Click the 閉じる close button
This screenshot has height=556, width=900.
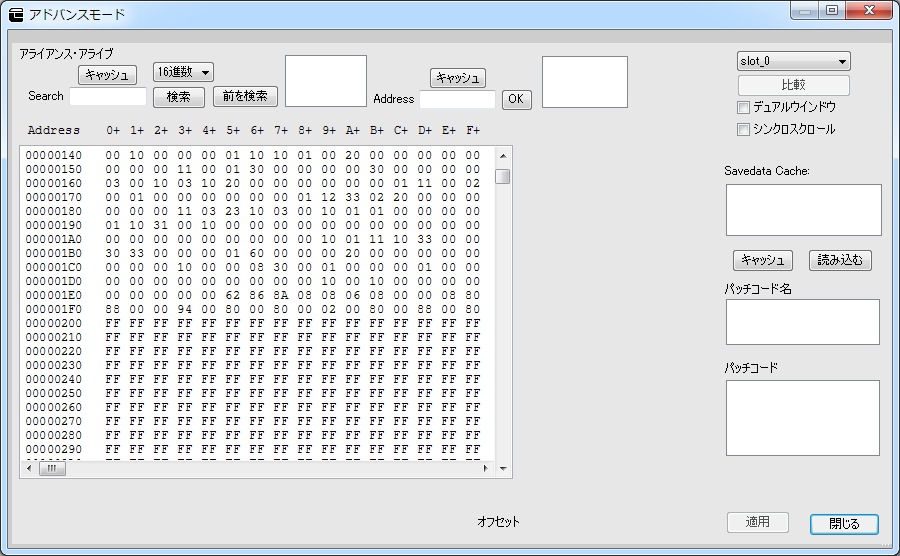[844, 524]
